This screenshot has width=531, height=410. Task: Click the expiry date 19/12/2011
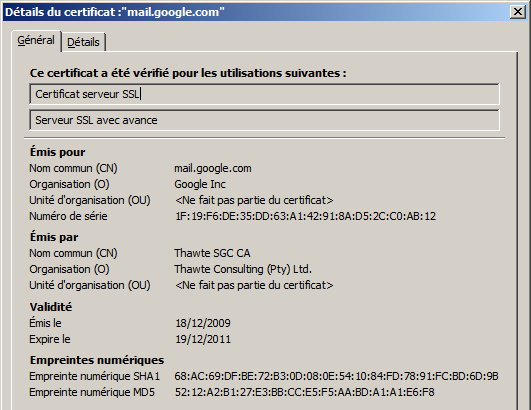(203, 339)
